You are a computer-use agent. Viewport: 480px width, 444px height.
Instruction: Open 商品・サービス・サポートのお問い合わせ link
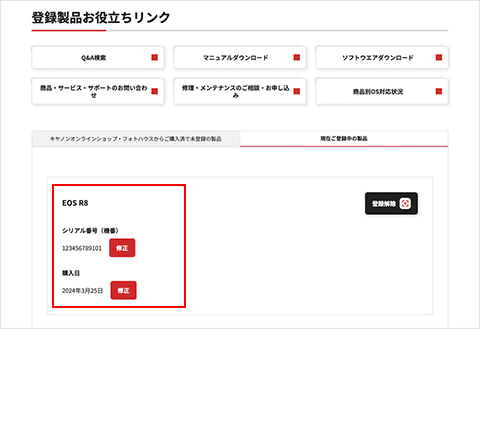coord(98,91)
